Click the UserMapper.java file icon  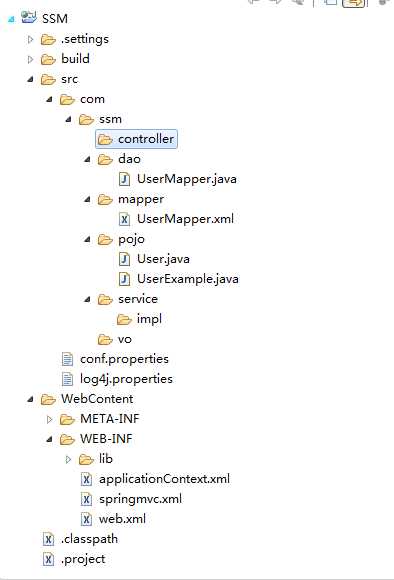tap(124, 179)
